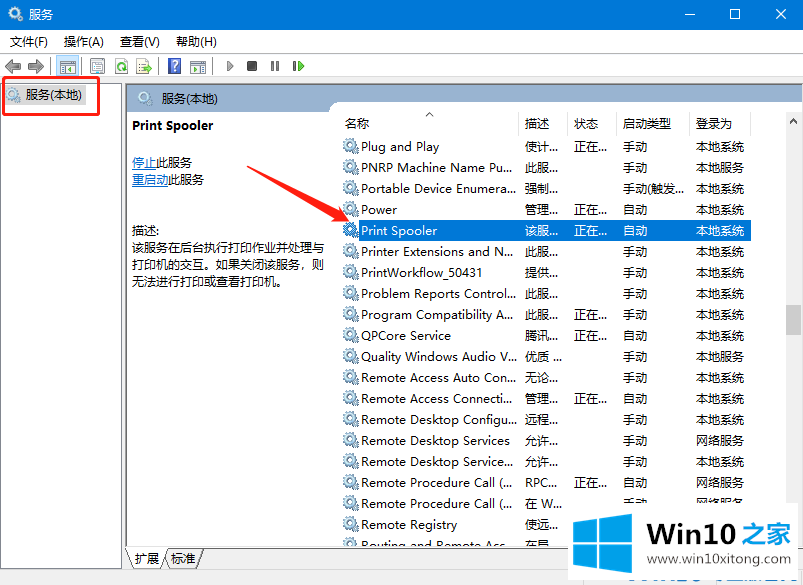The width and height of the screenshot is (803, 585).
Task: Click gear icon of Remote Access Auto Connection
Action: 350,378
